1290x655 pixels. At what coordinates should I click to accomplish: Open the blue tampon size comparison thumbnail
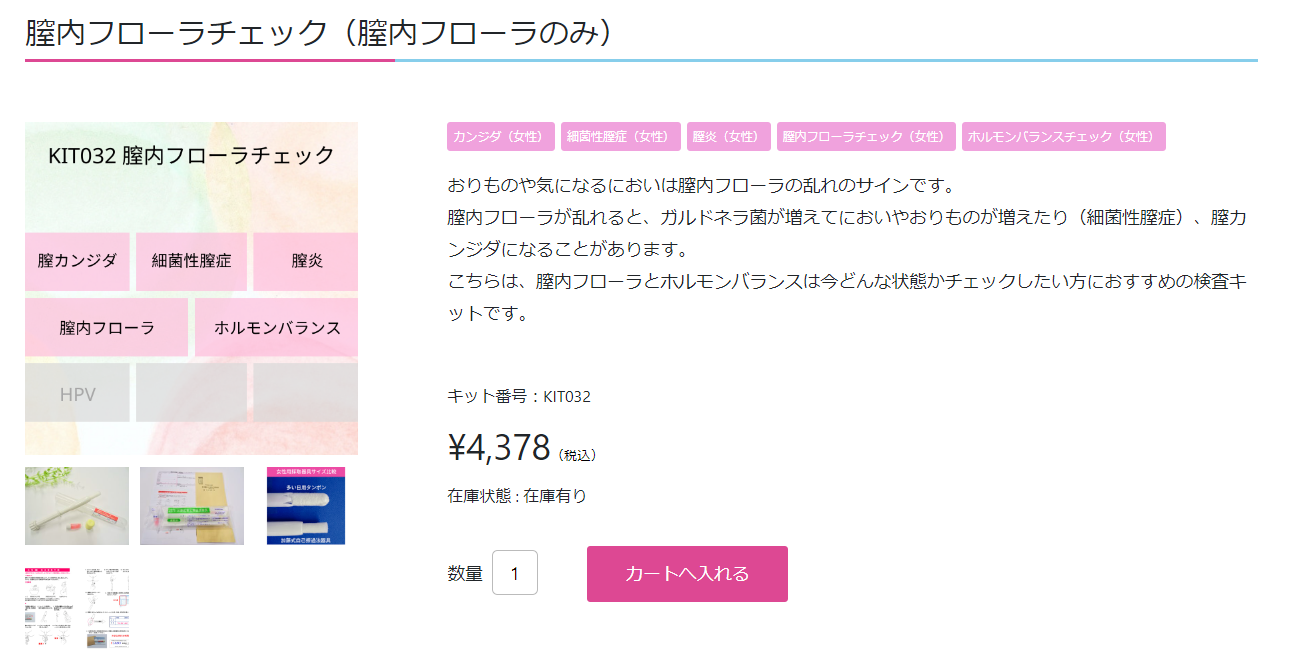click(306, 506)
